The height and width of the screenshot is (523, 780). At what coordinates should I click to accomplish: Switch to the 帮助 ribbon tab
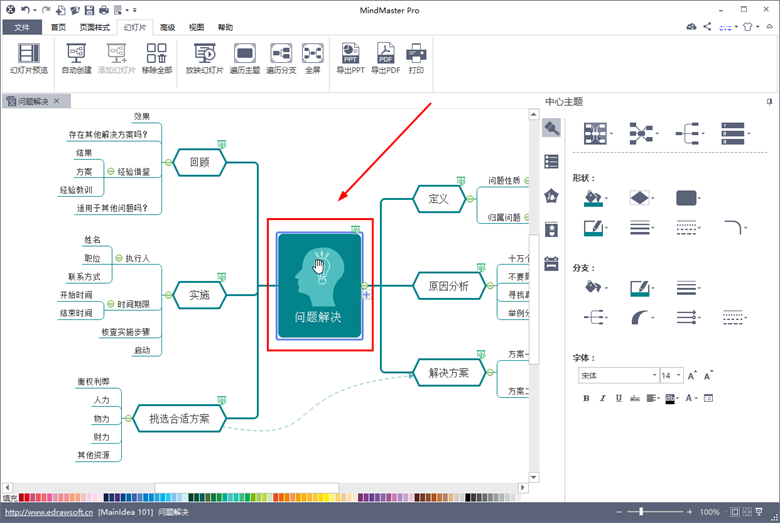click(x=225, y=27)
